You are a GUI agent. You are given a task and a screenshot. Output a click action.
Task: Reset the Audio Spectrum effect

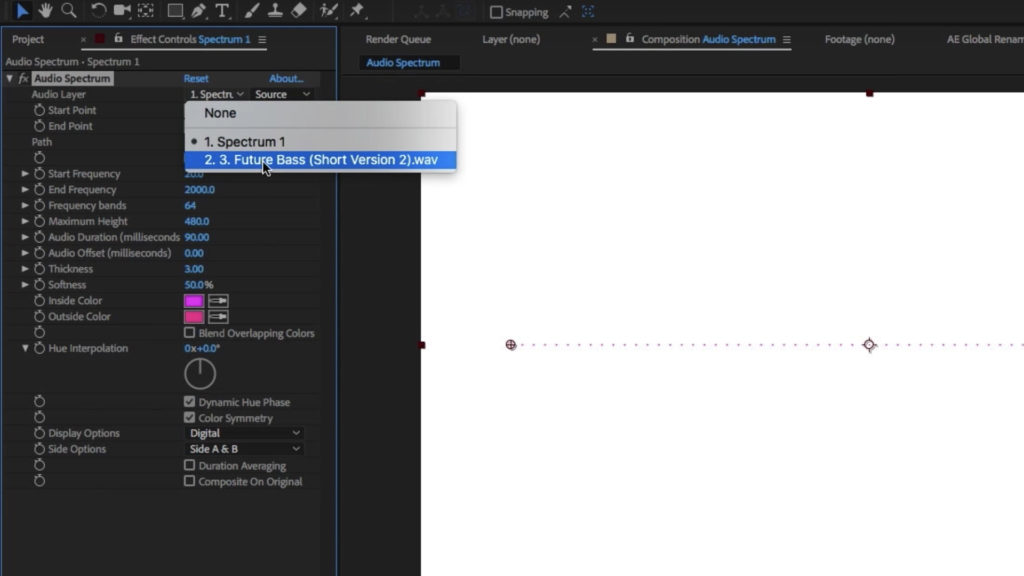[196, 78]
